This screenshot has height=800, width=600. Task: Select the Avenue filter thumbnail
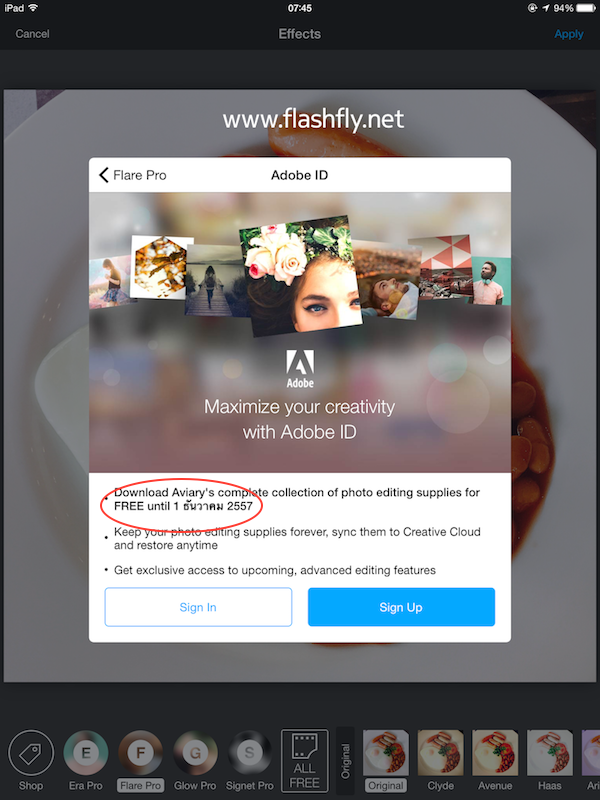(495, 753)
